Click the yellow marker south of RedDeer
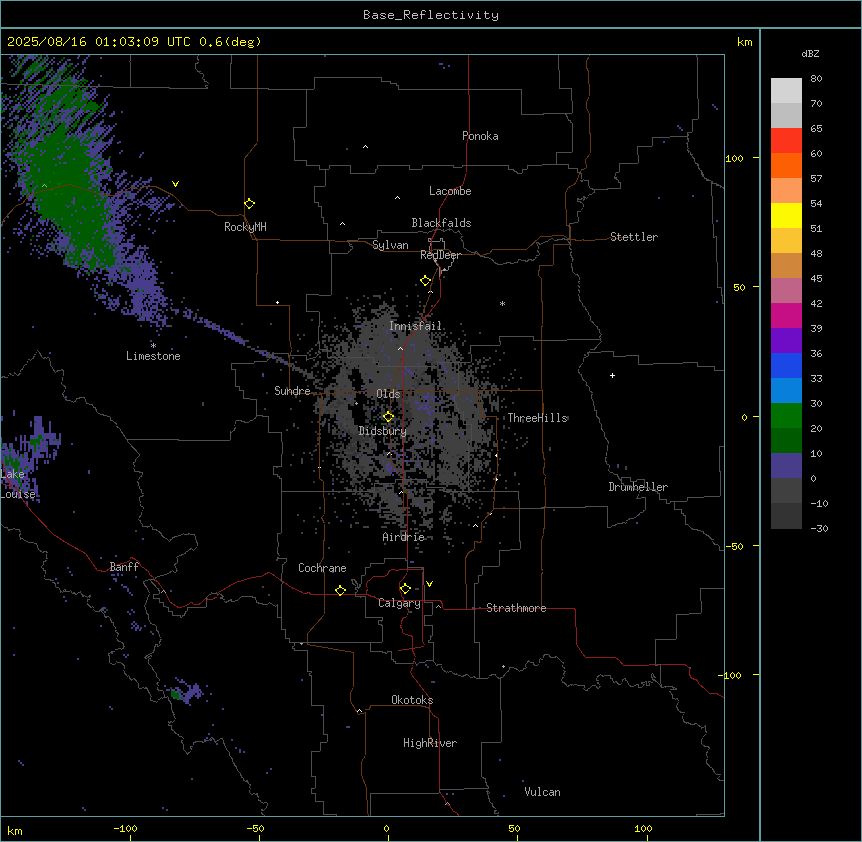Screen dimensions: 862x842 (x=425, y=281)
